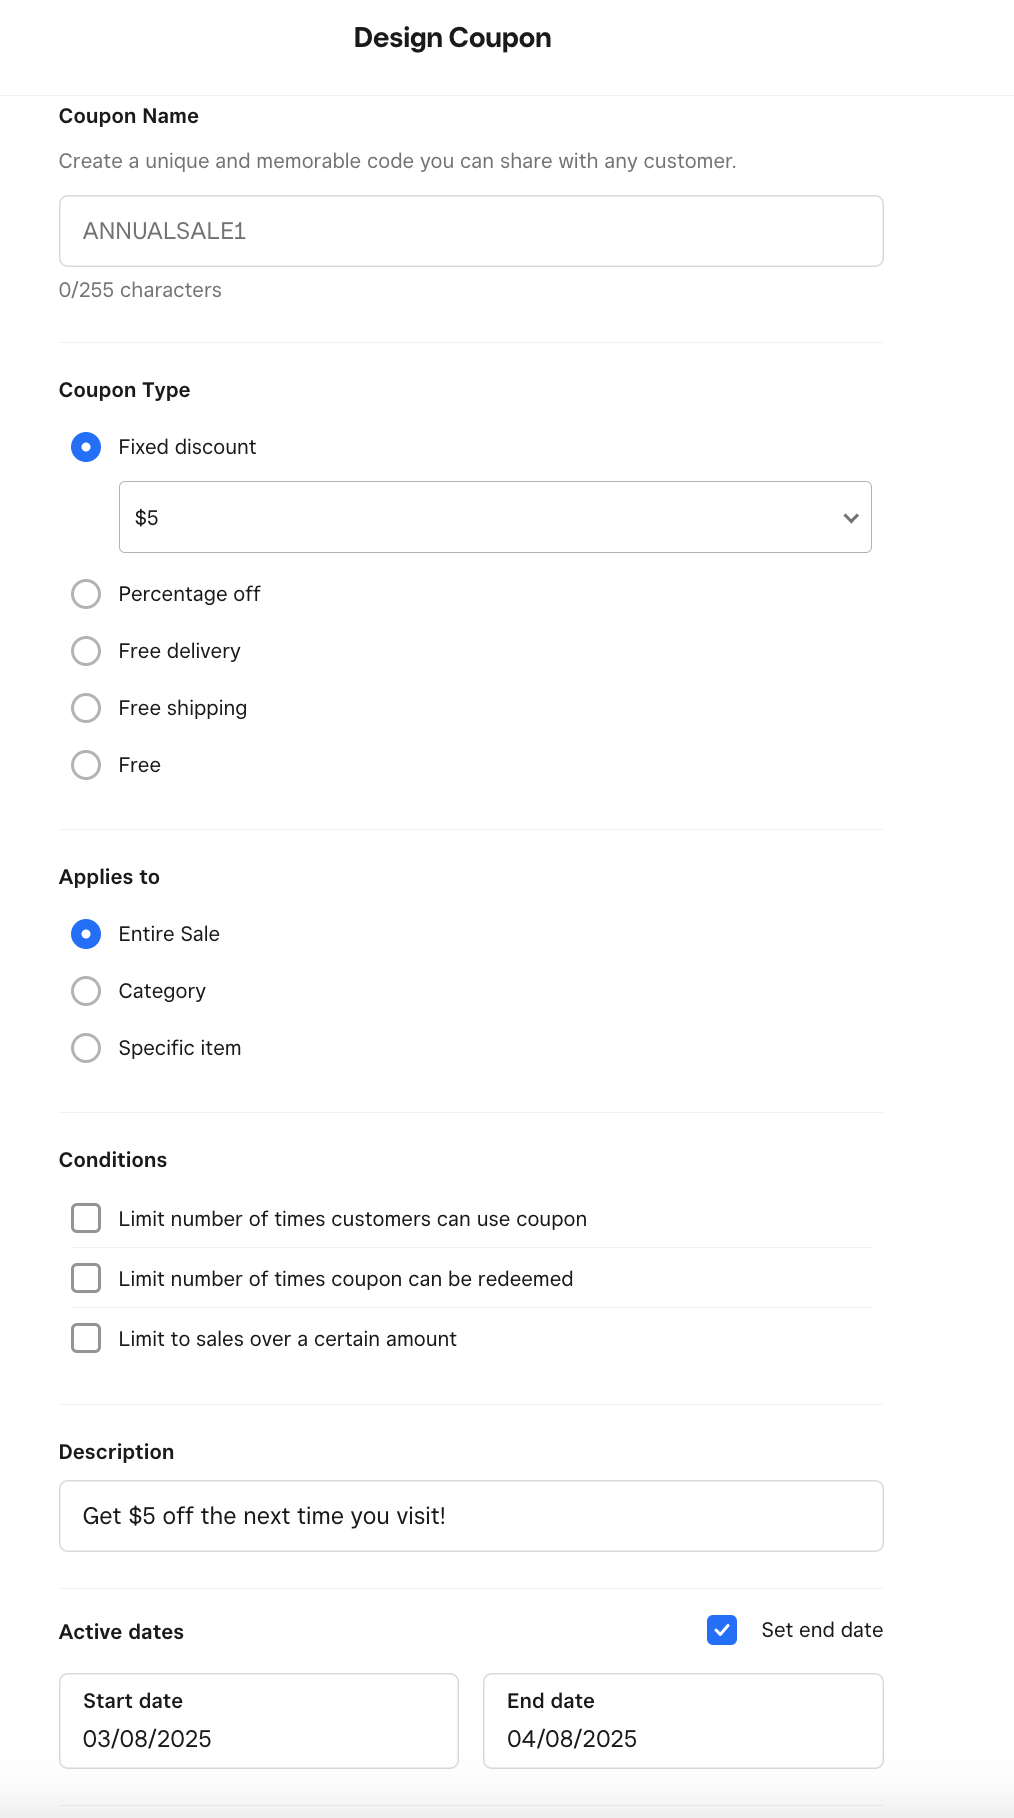Enable limit to sales over certain amount

click(86, 1338)
